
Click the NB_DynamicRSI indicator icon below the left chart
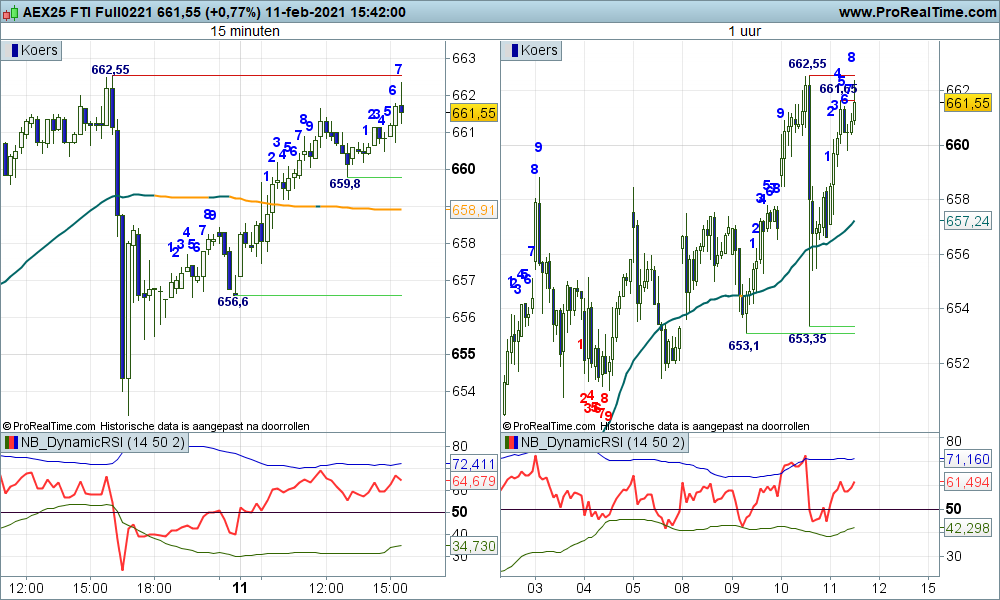click(12, 441)
